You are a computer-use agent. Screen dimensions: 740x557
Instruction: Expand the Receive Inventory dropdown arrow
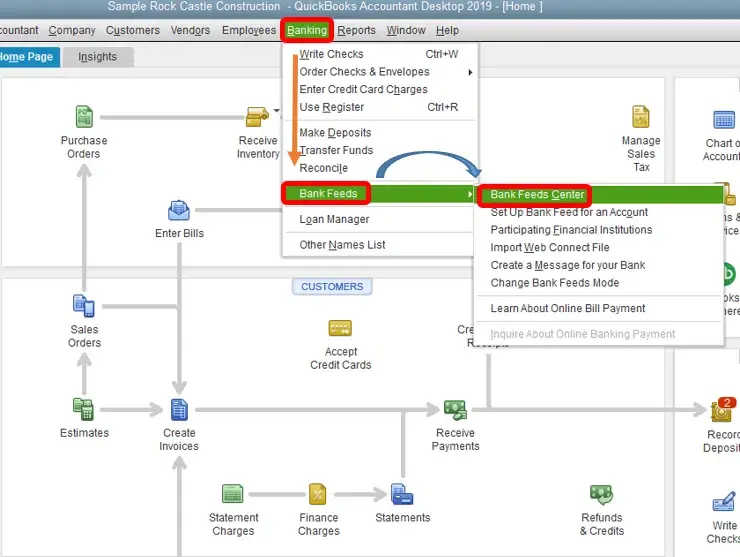click(x=276, y=112)
